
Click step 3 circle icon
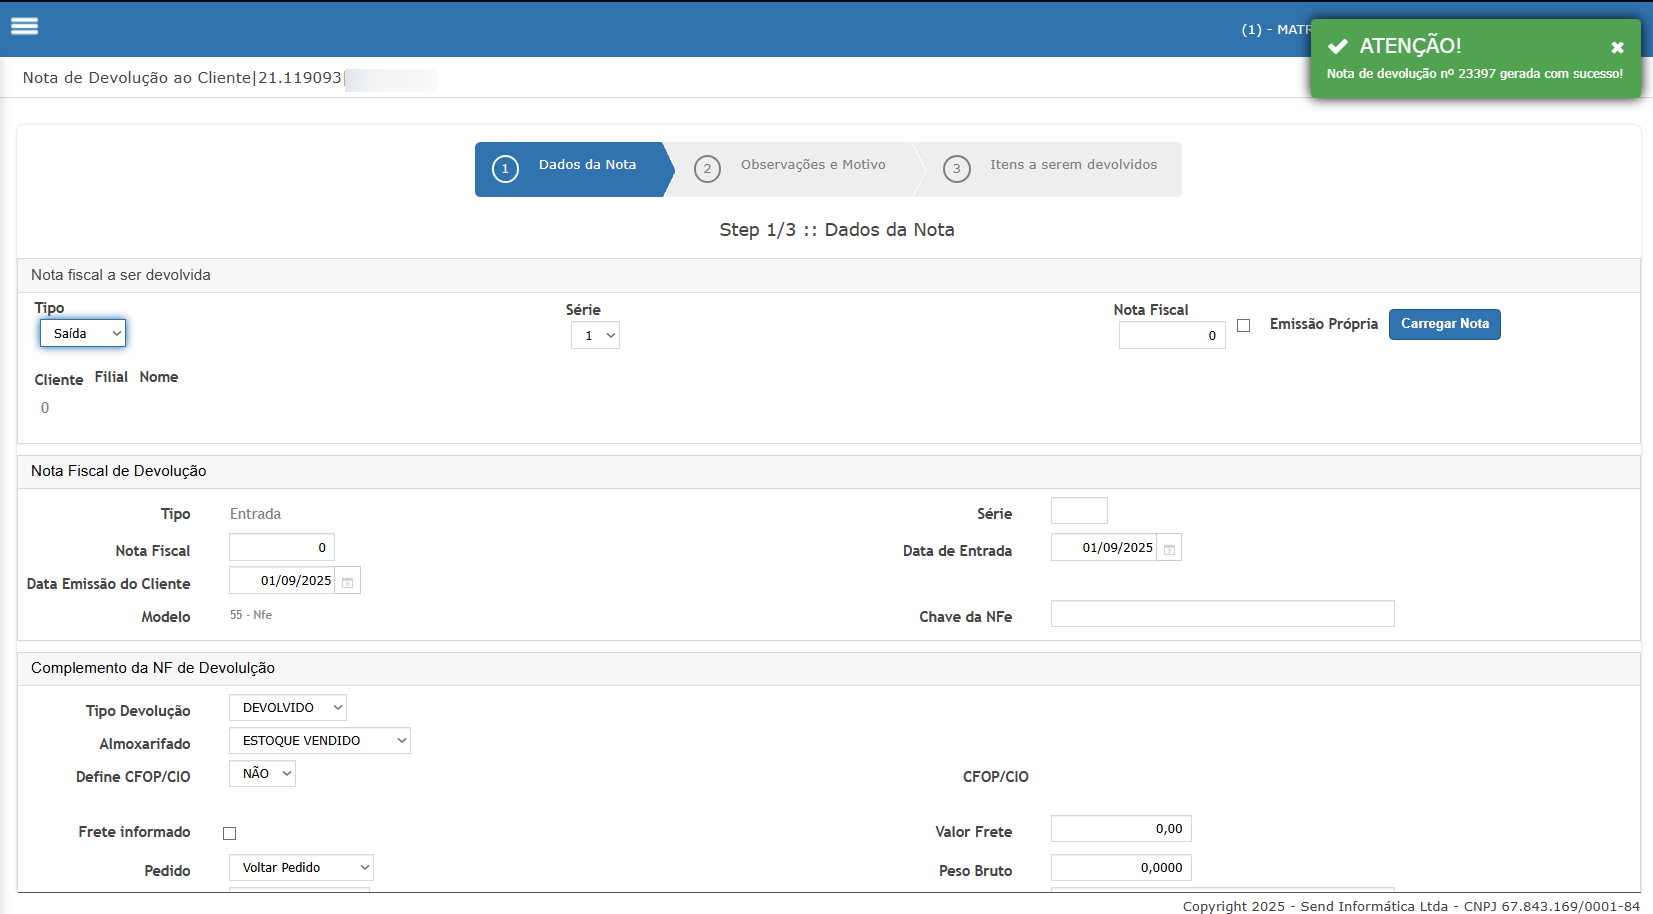[x=956, y=169]
